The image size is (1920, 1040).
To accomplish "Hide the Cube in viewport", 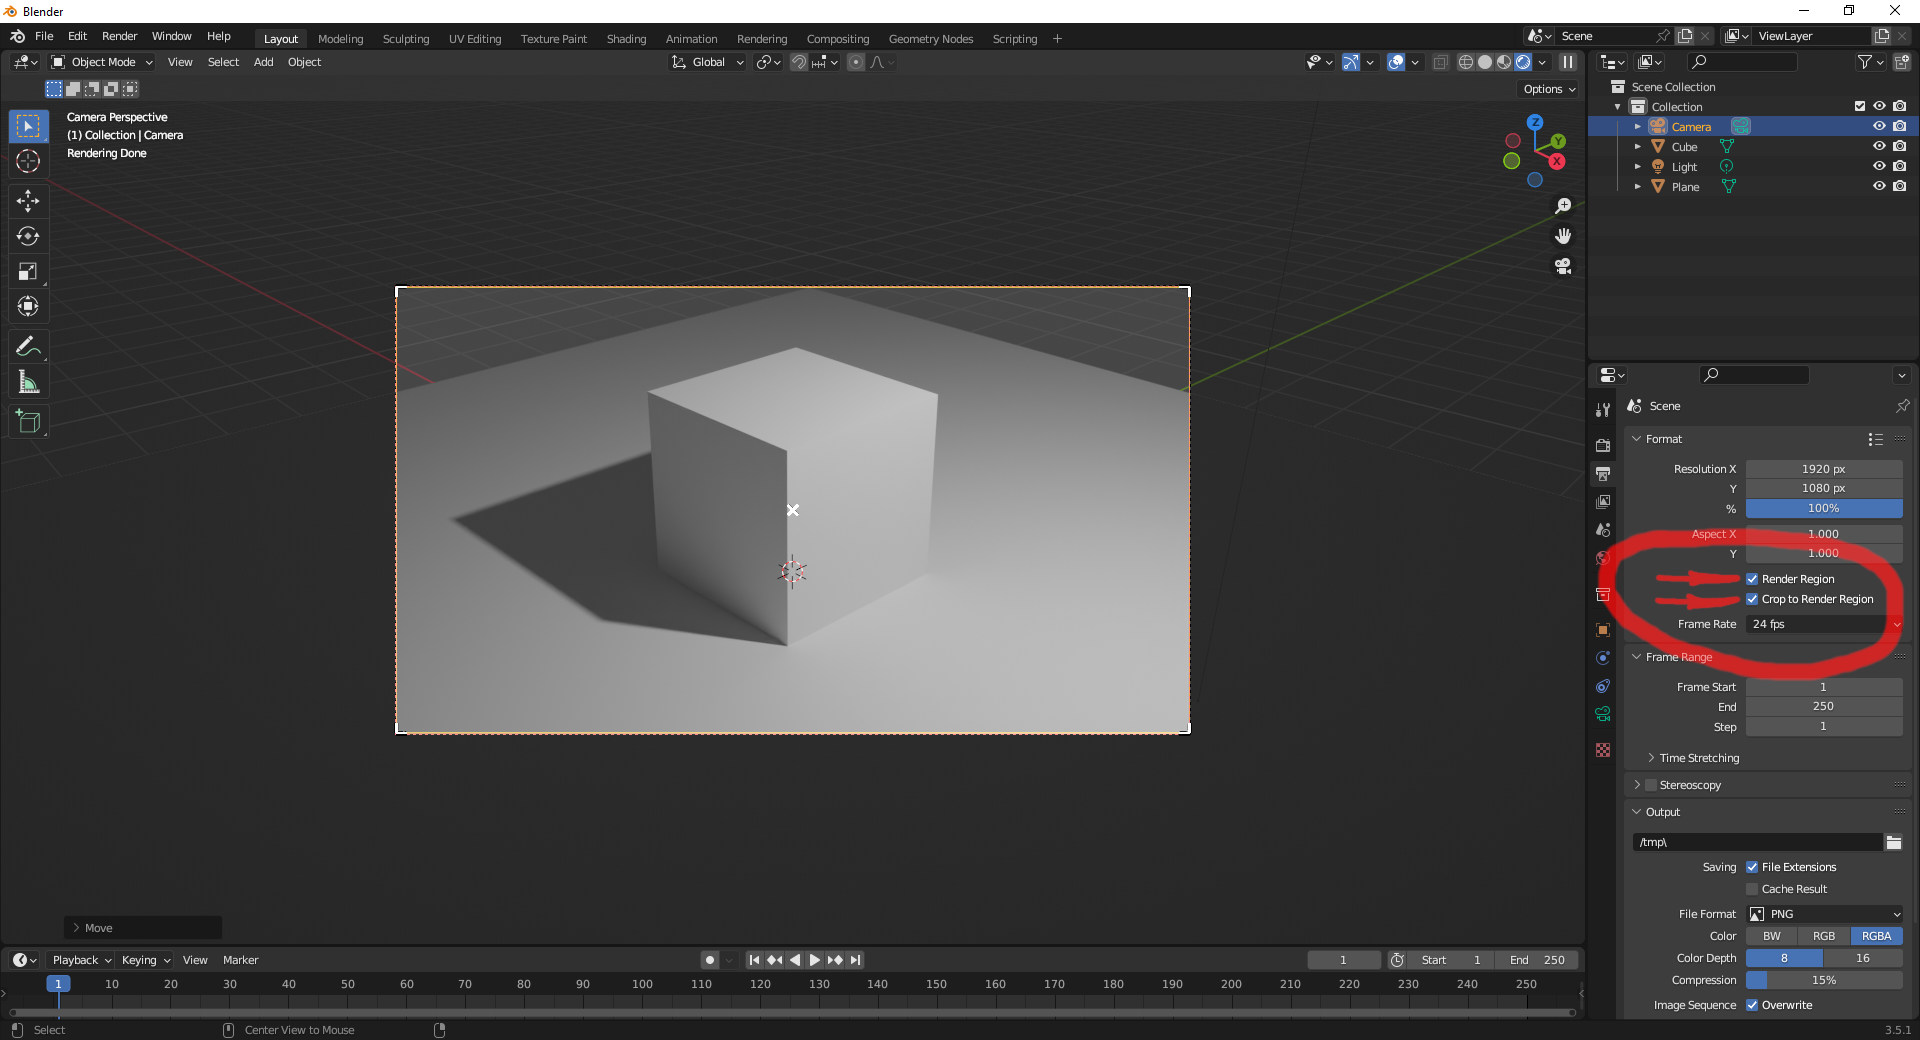I will (x=1879, y=146).
